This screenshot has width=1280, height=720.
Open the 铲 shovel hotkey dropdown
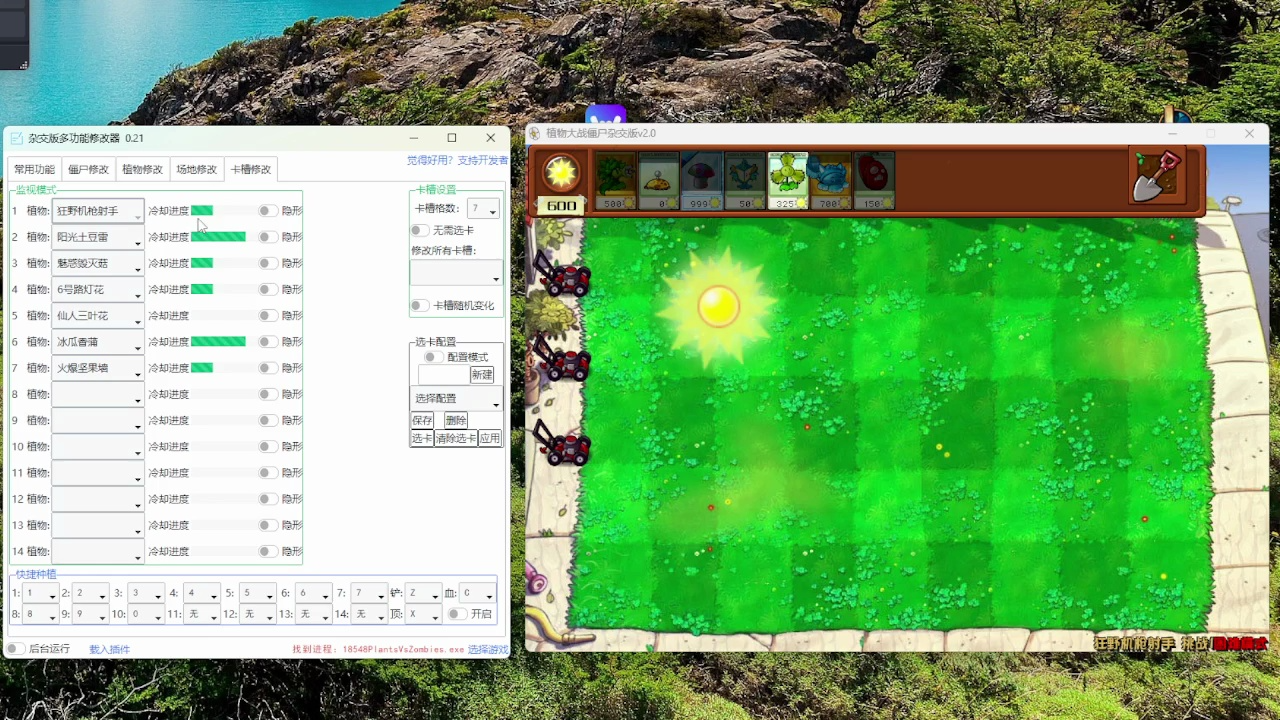coord(422,593)
